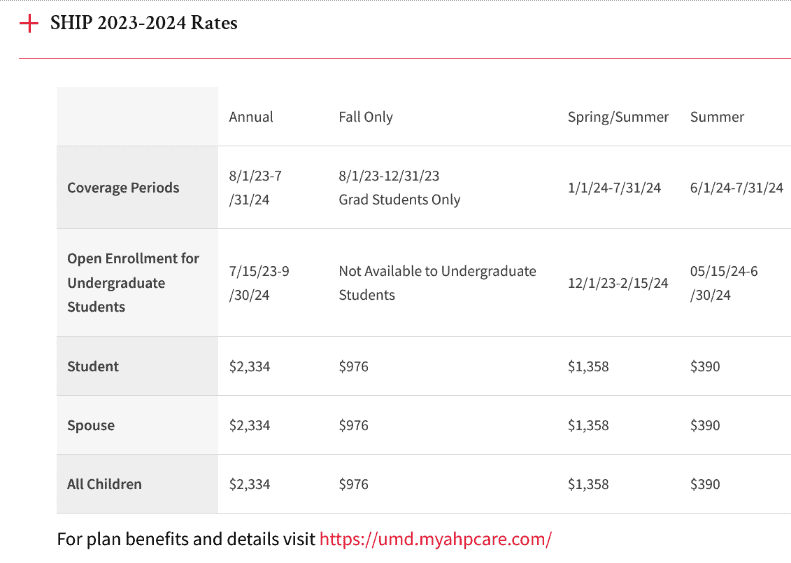Collapse the SHIP 2023-2024 Rates section
The width and height of the screenshot is (791, 563).
pyautogui.click(x=144, y=23)
